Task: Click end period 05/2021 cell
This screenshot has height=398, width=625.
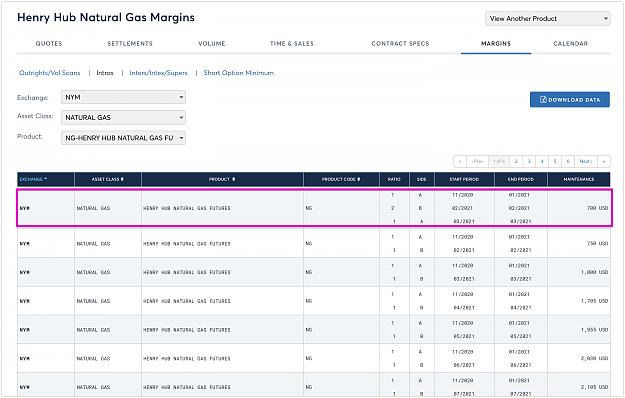Action: 521,336
